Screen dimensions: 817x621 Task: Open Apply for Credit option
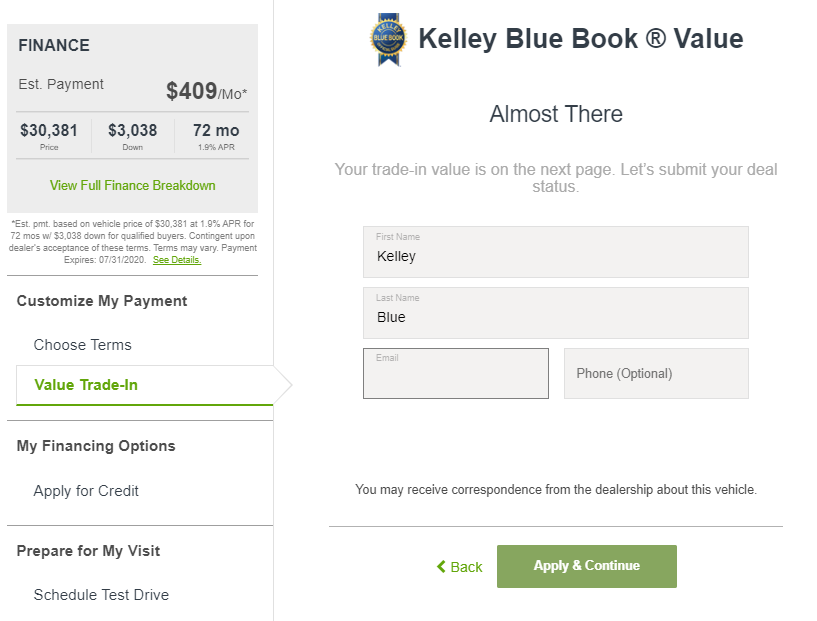(86, 491)
